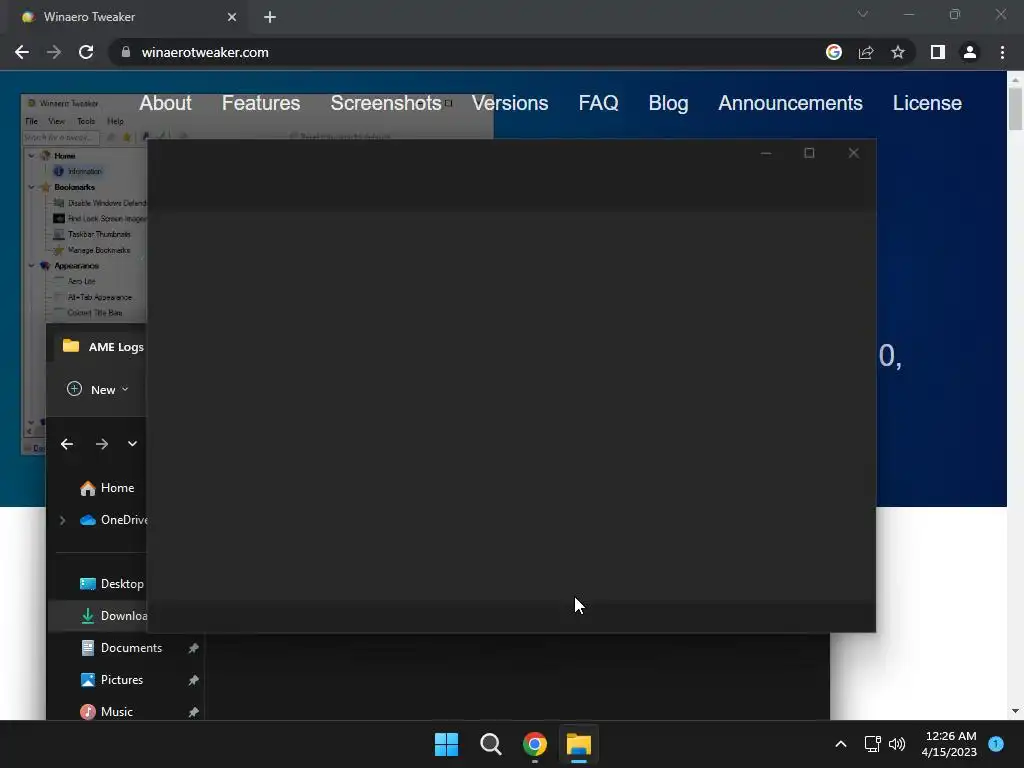Expand the OneDrive tree node
The width and height of the screenshot is (1024, 768).
coord(62,520)
